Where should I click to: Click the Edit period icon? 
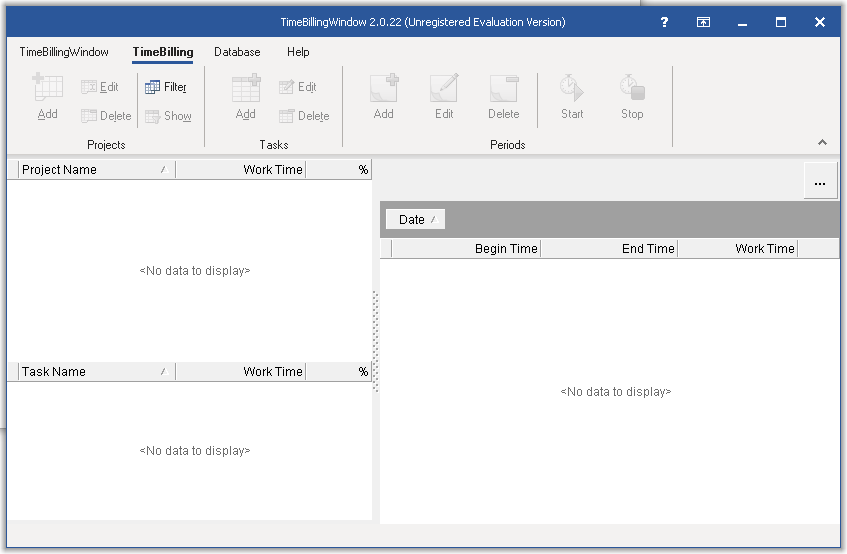(x=444, y=88)
